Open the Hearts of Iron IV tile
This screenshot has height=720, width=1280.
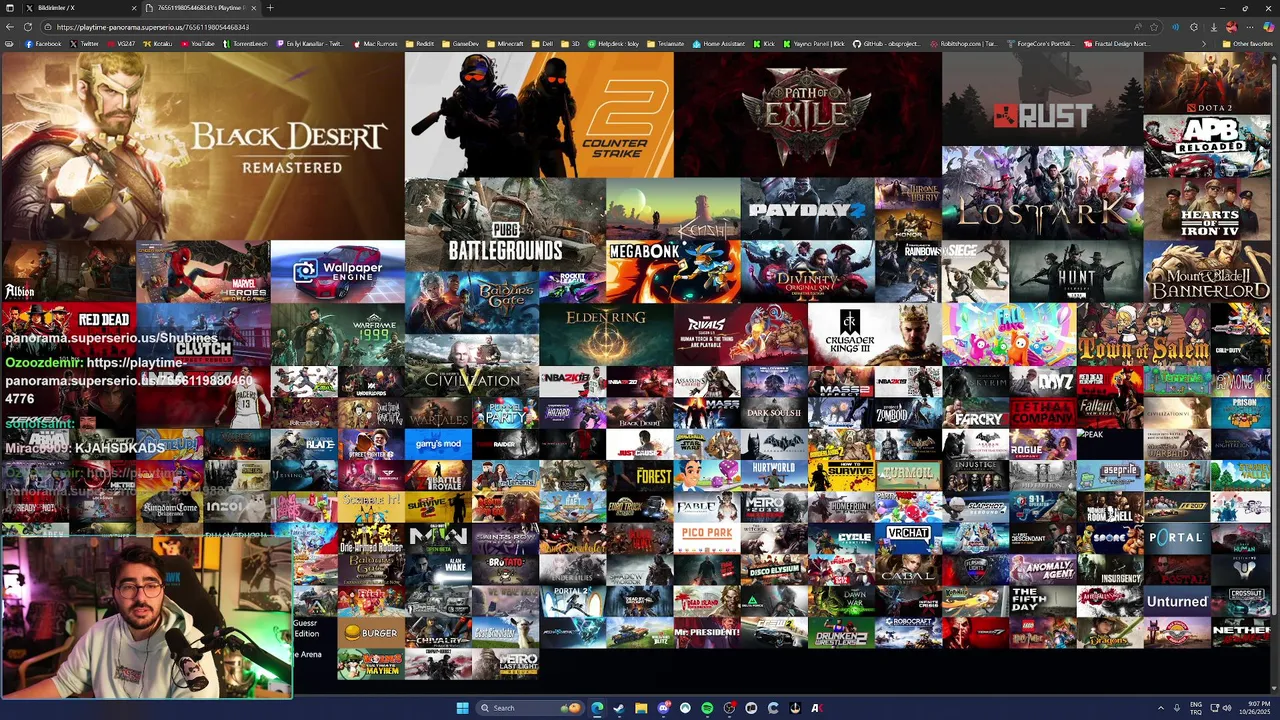pos(1207,209)
